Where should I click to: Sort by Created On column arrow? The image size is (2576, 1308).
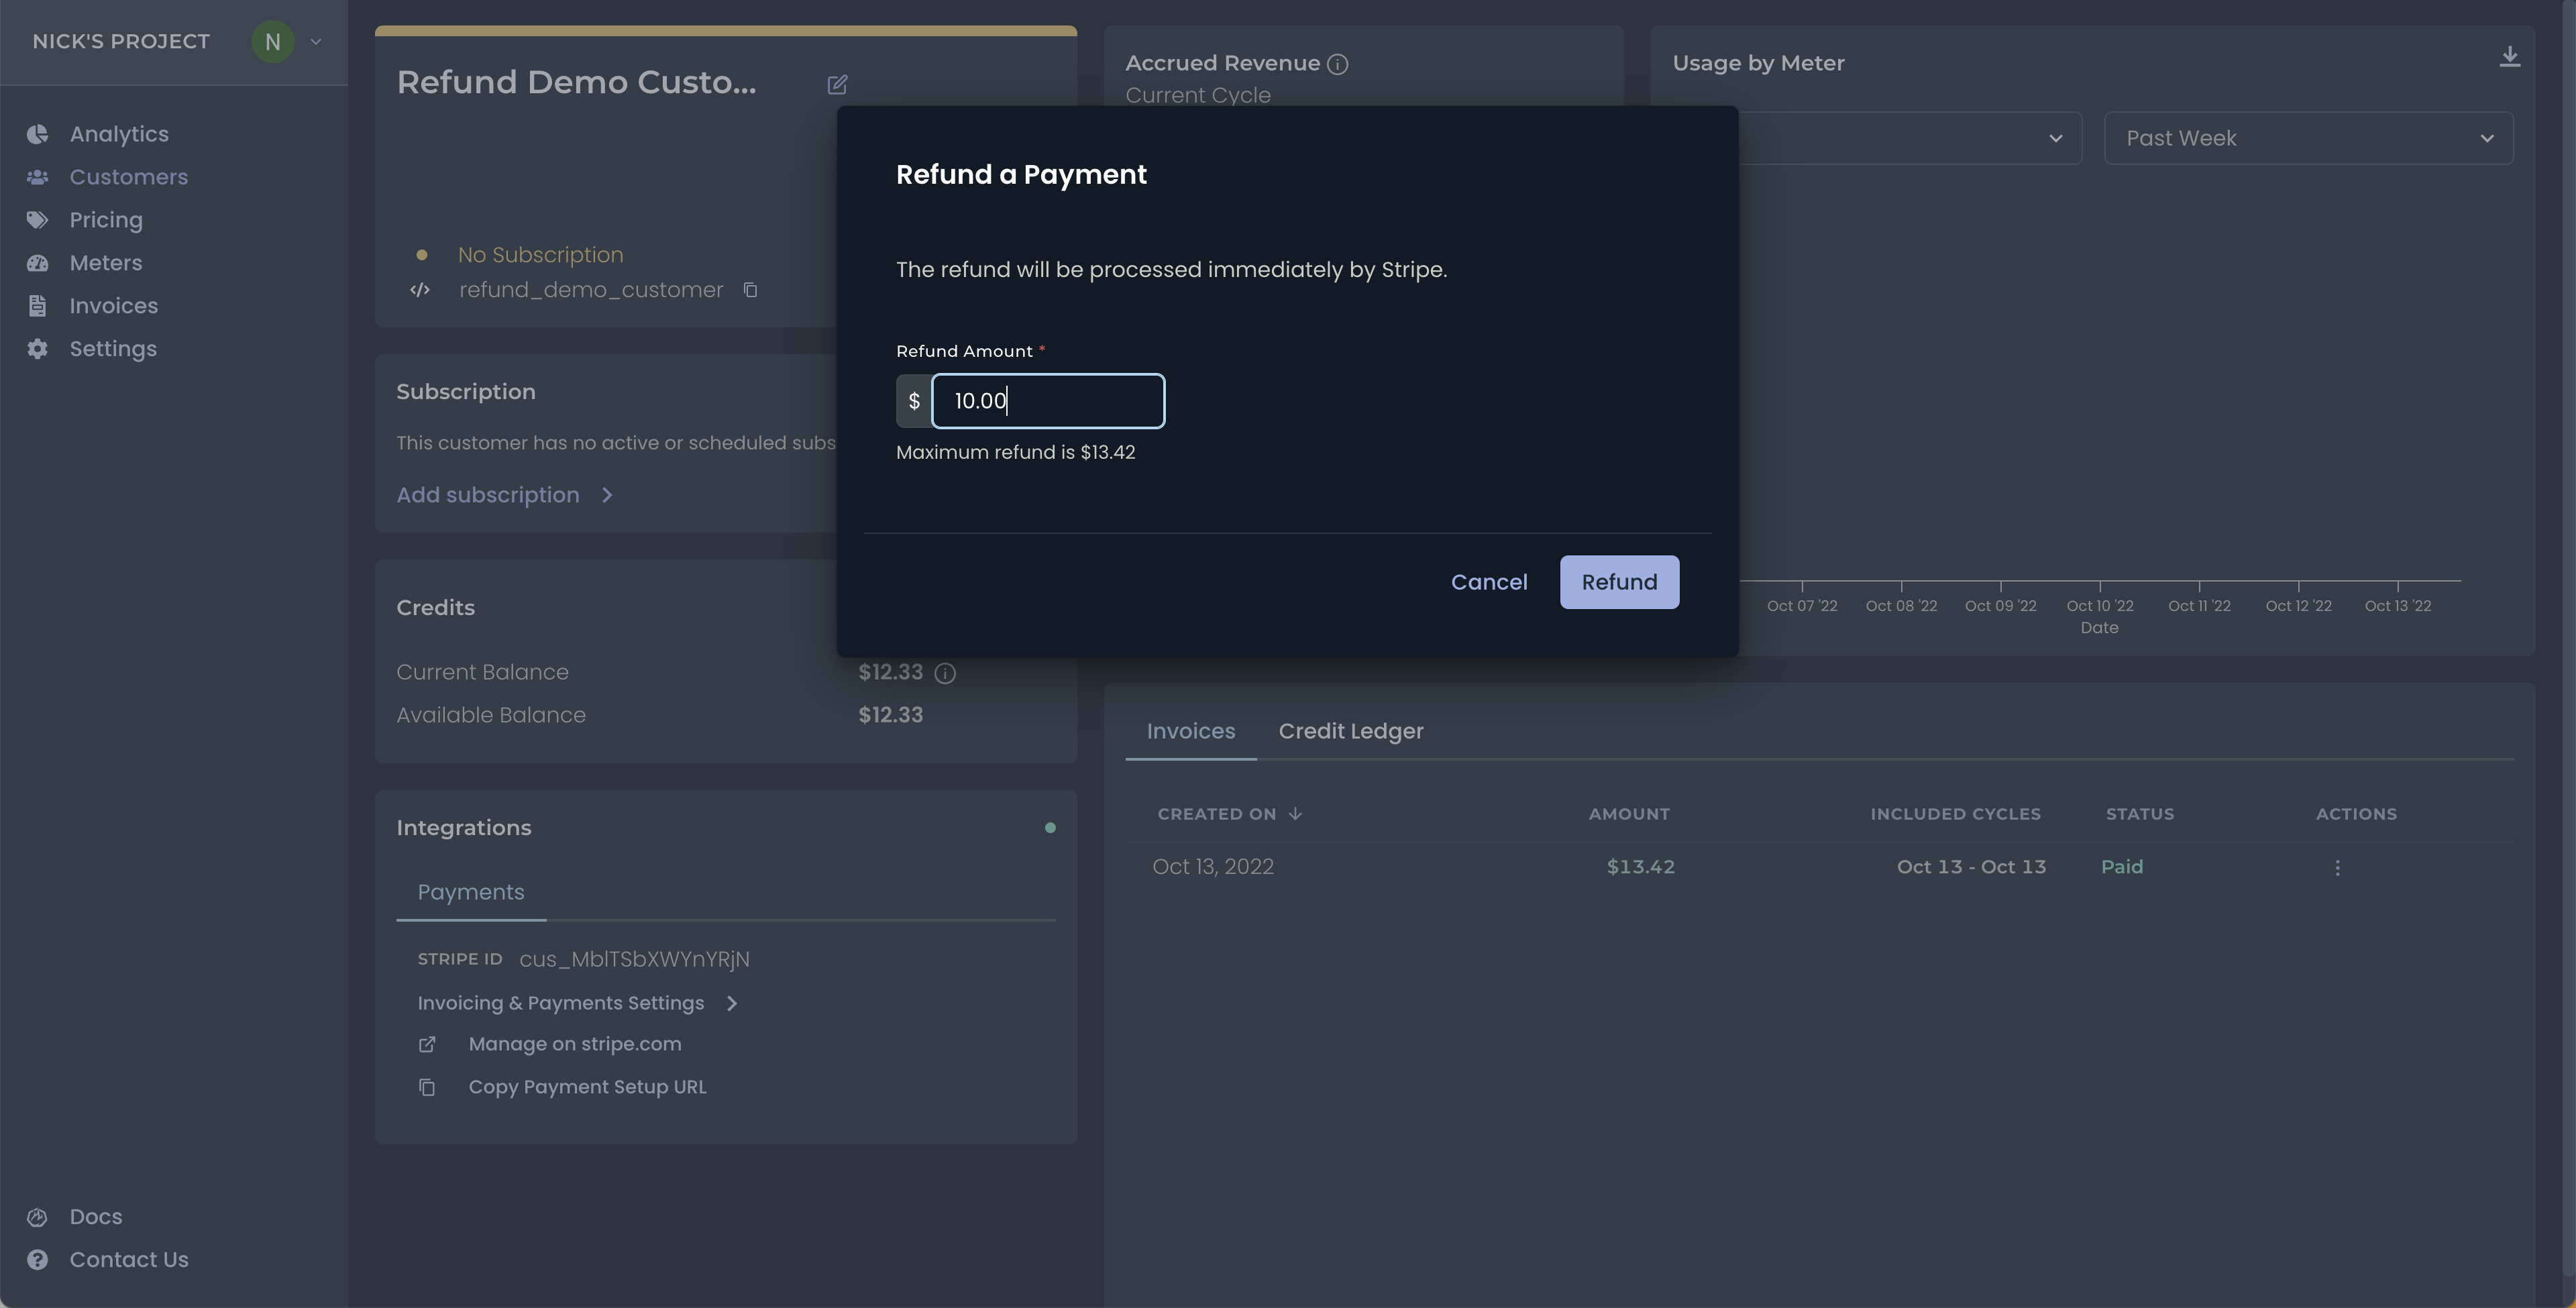(1295, 814)
